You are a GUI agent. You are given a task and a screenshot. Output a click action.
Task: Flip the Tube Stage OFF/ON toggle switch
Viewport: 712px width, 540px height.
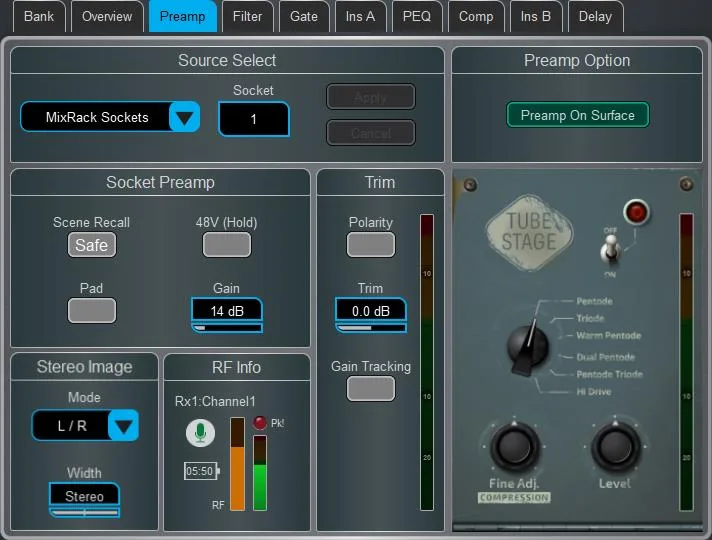(611, 251)
